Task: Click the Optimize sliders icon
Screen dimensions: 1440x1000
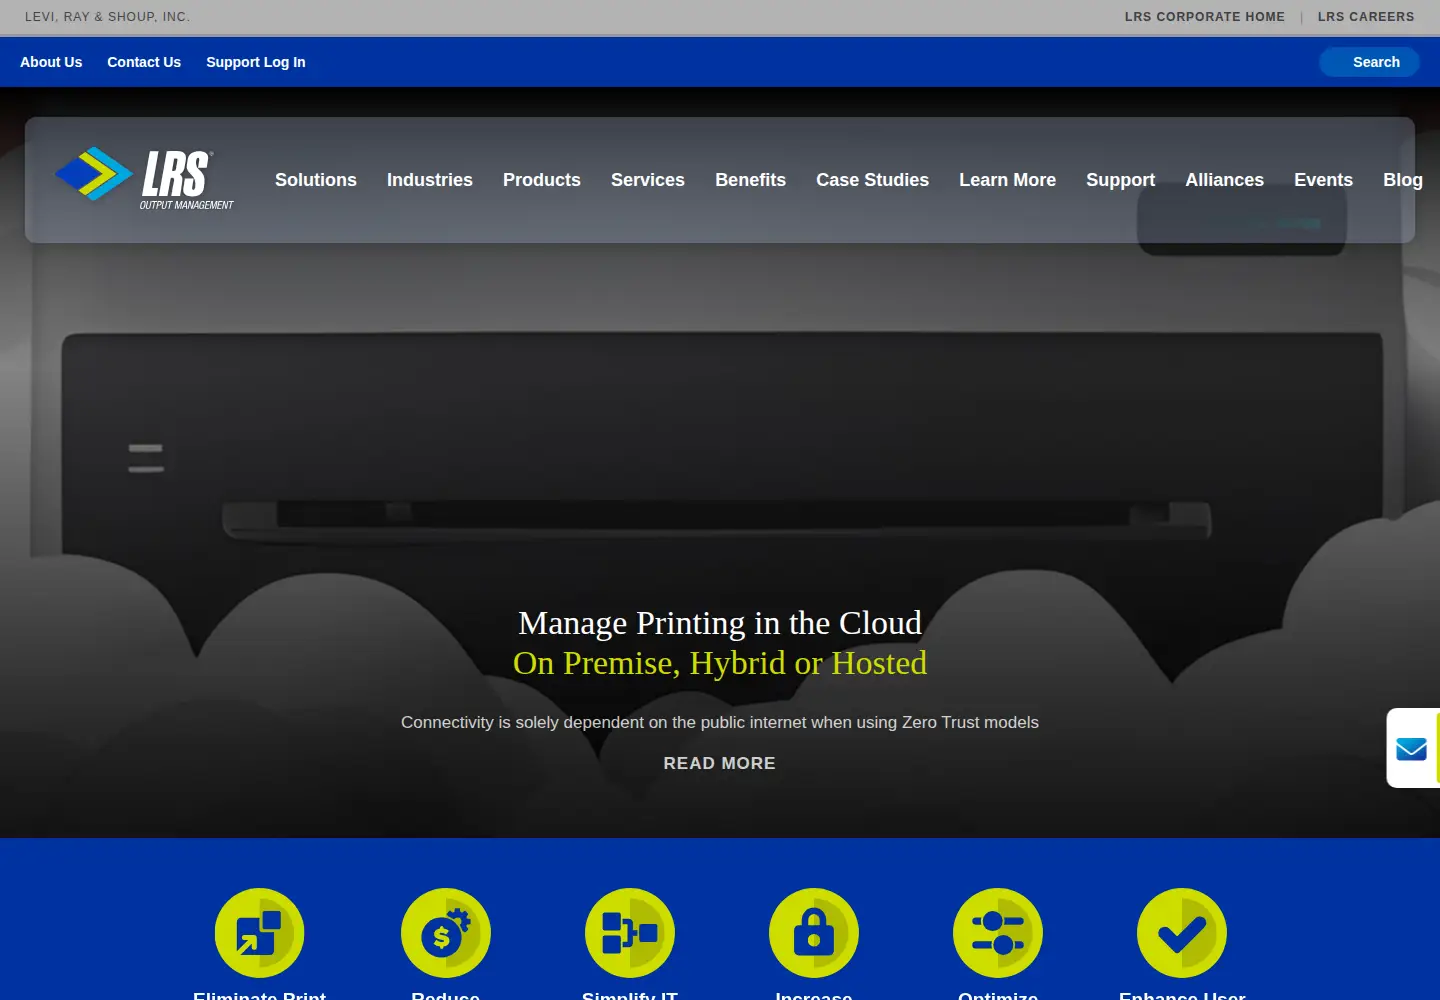Action: pos(998,933)
